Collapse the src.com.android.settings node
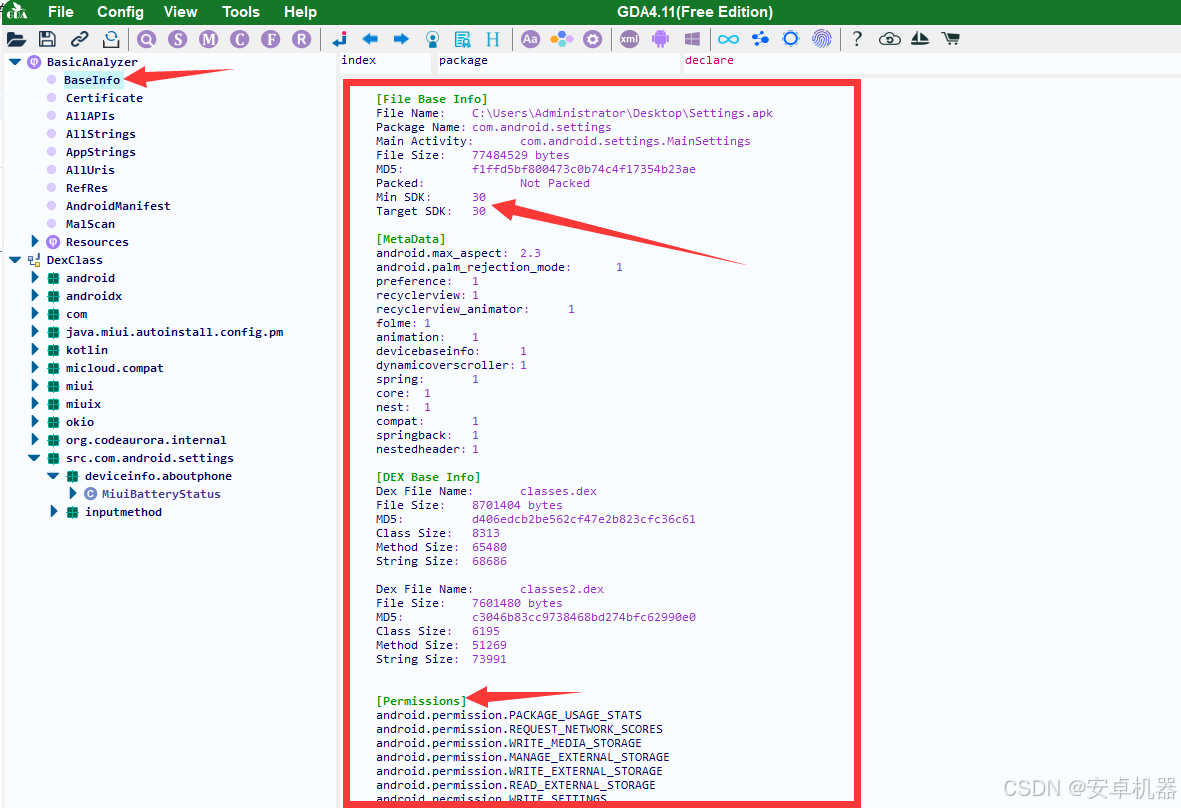Screen dimensions: 1181x808 35,458
